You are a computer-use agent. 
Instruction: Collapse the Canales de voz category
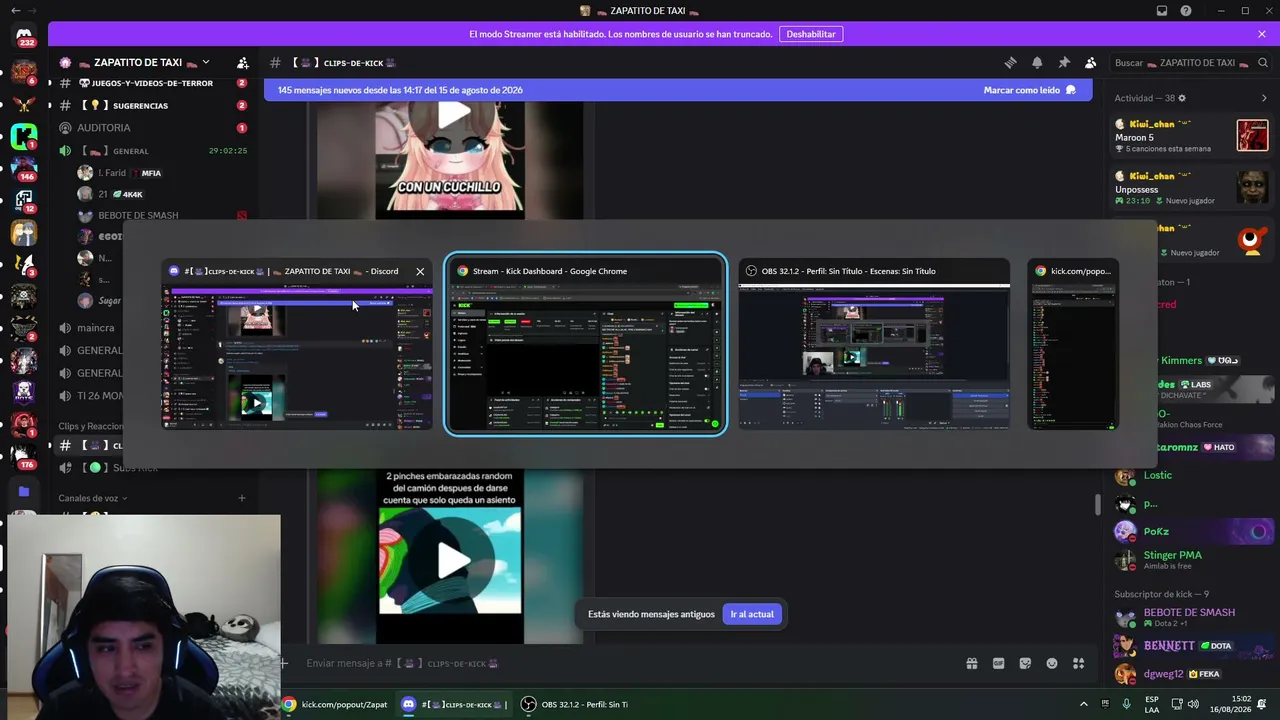point(93,498)
